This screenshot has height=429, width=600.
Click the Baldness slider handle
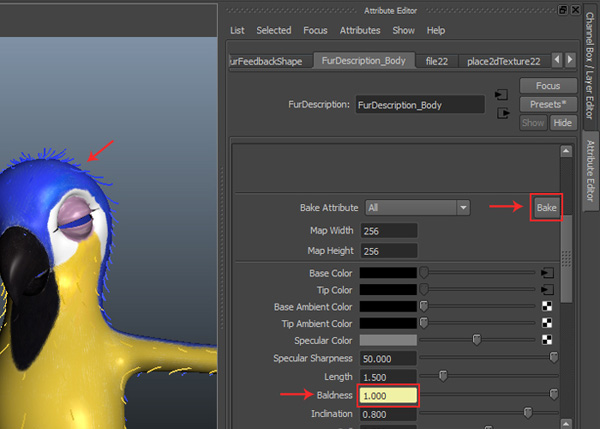point(553,394)
